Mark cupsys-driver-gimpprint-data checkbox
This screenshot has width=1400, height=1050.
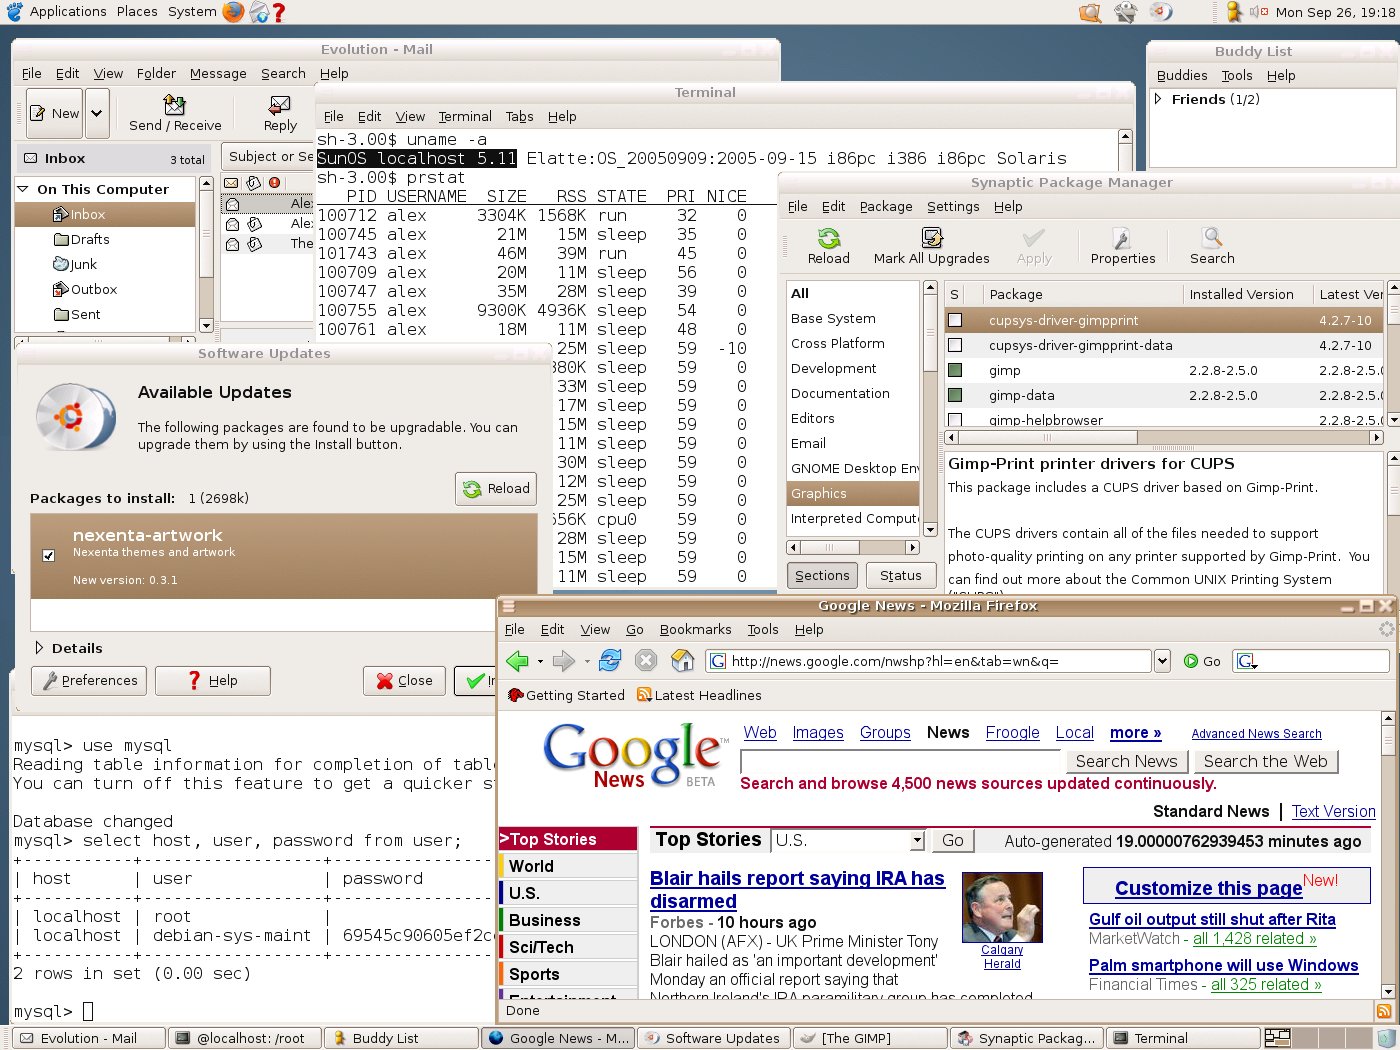955,345
